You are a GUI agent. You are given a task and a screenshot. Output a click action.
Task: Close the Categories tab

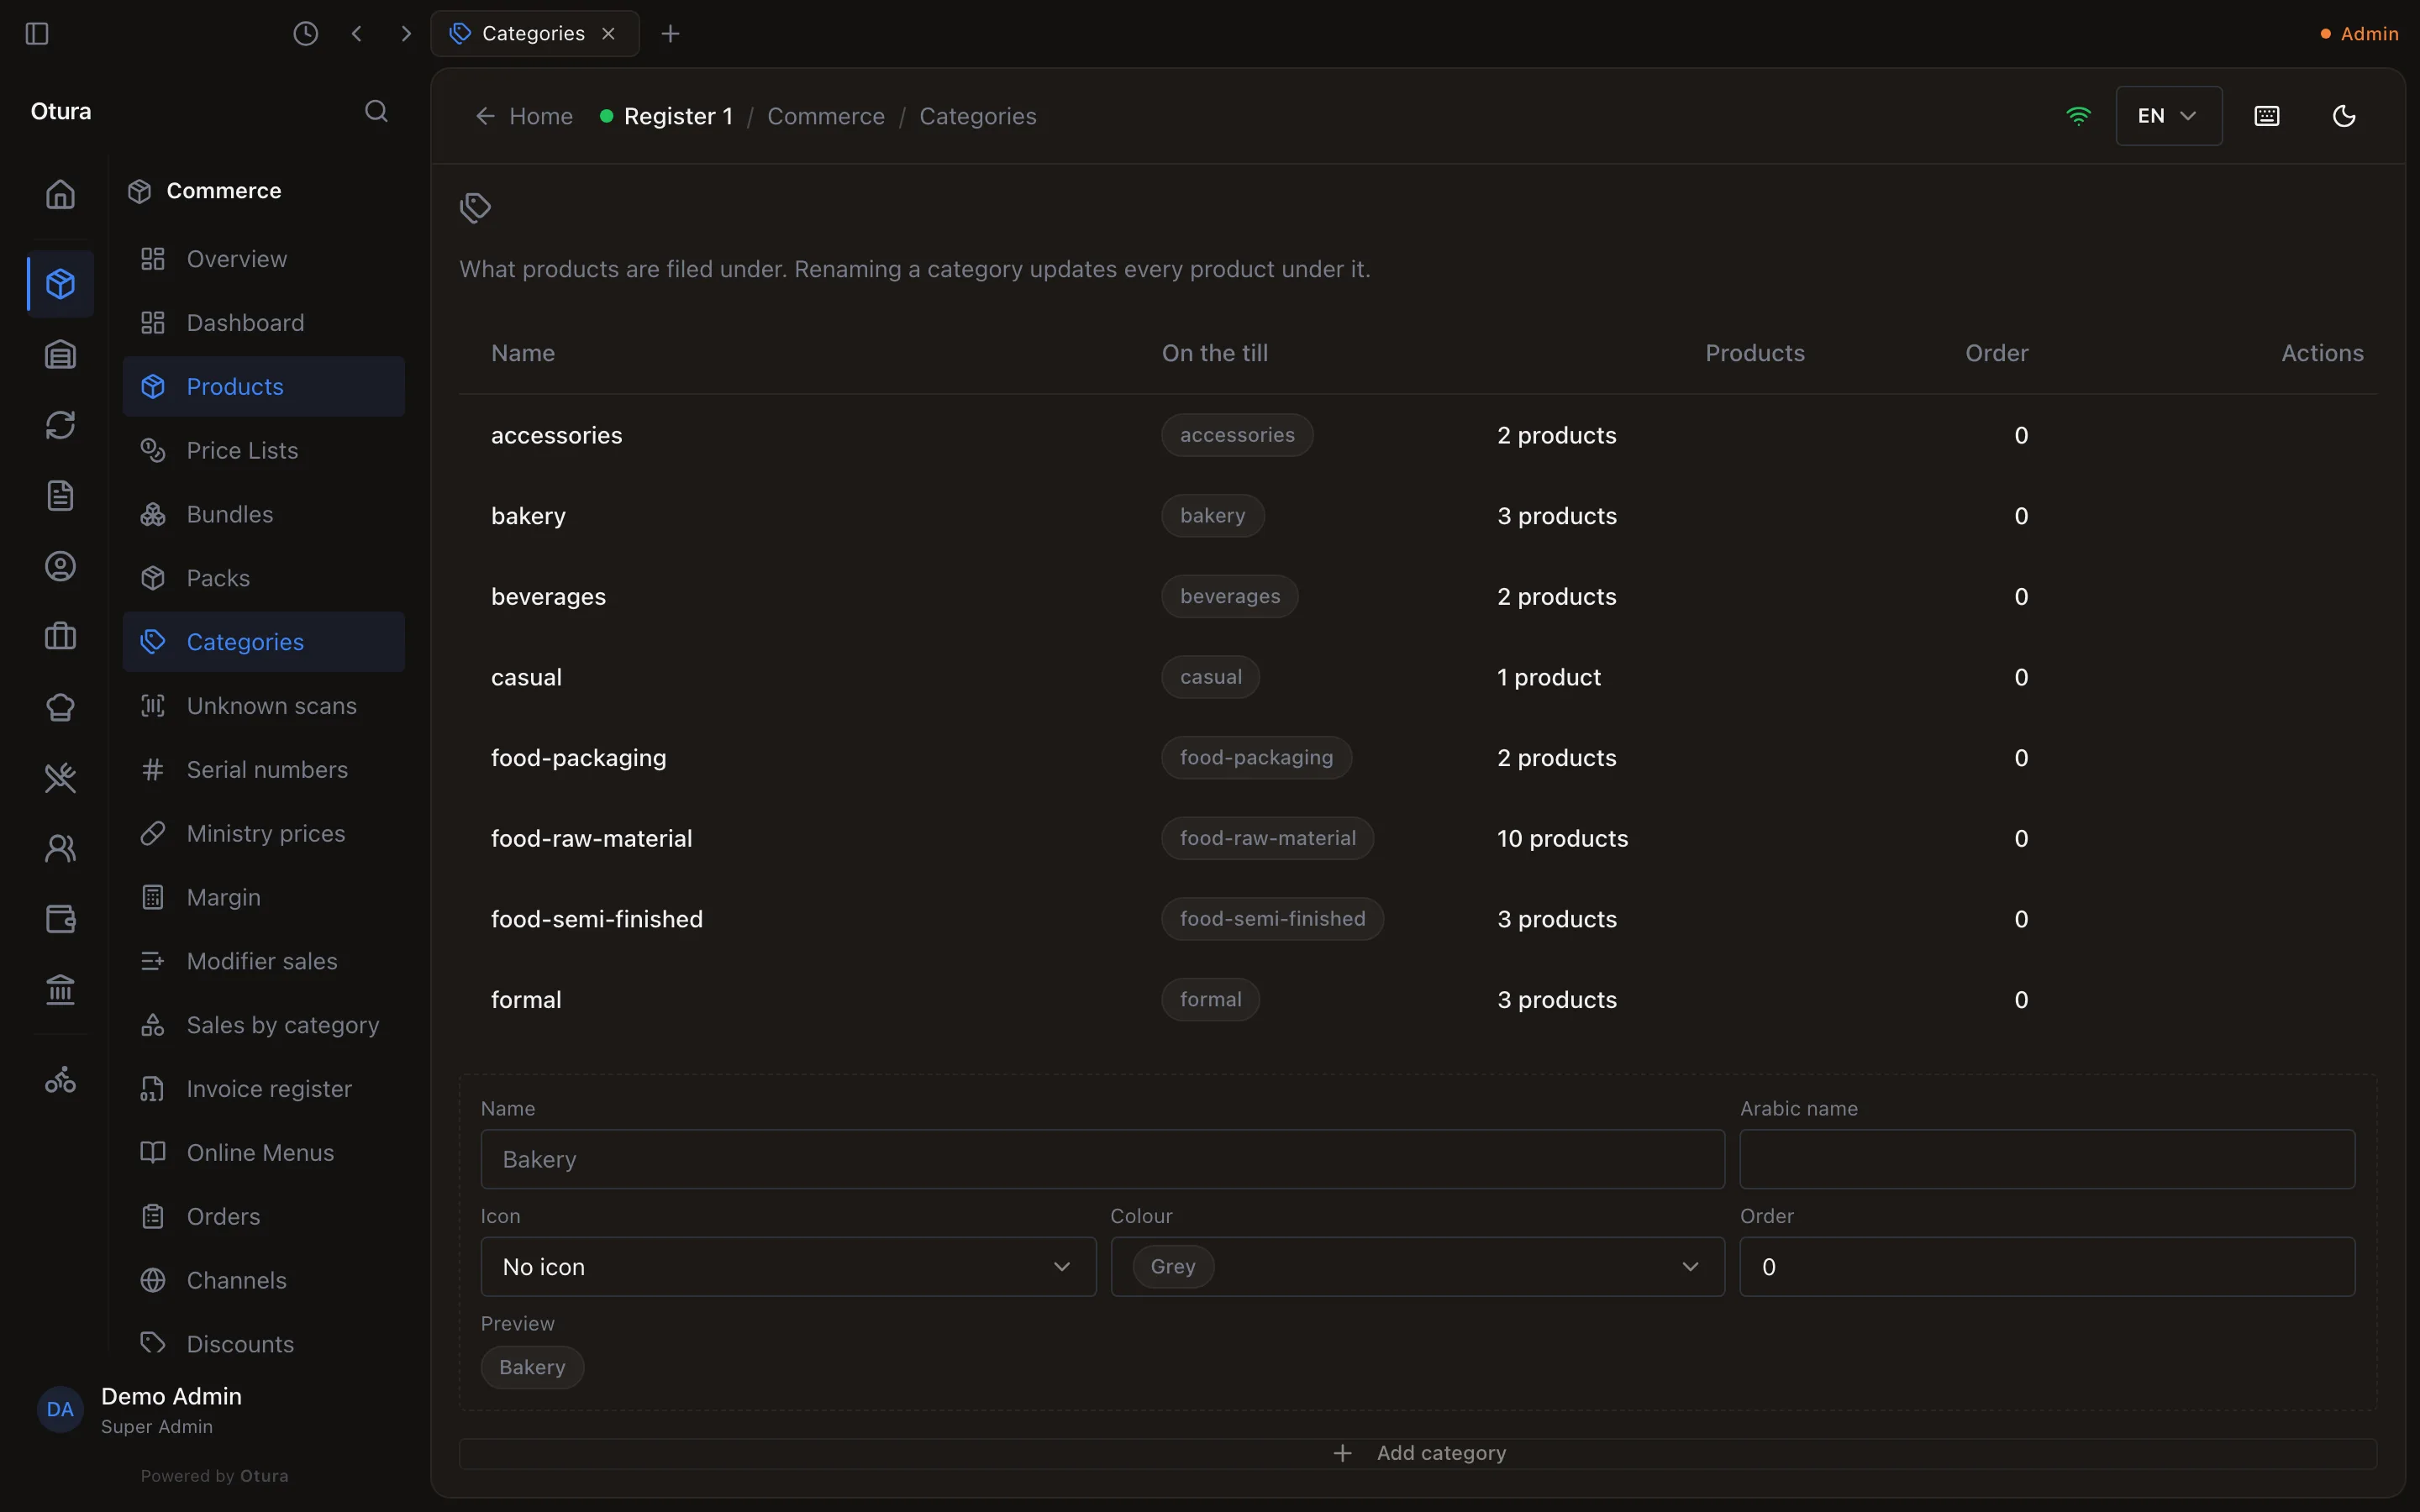click(x=608, y=34)
